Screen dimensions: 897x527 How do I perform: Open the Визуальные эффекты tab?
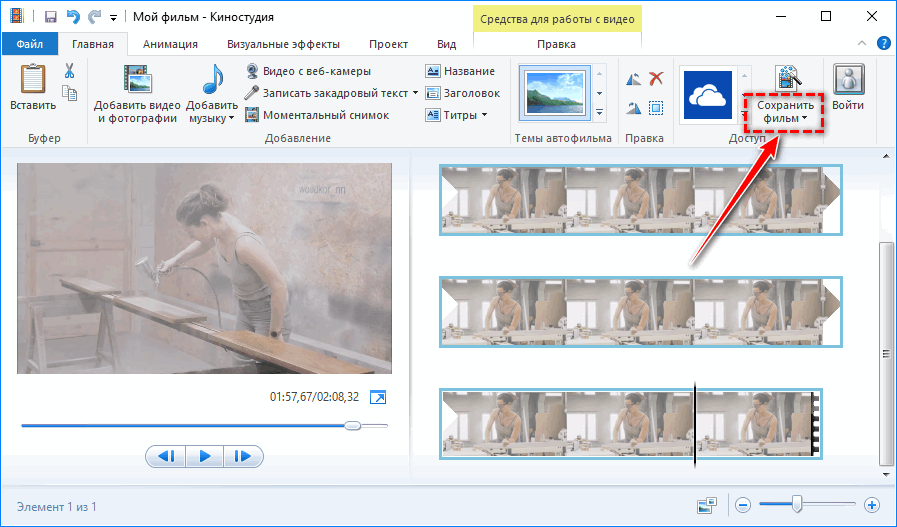click(x=283, y=44)
